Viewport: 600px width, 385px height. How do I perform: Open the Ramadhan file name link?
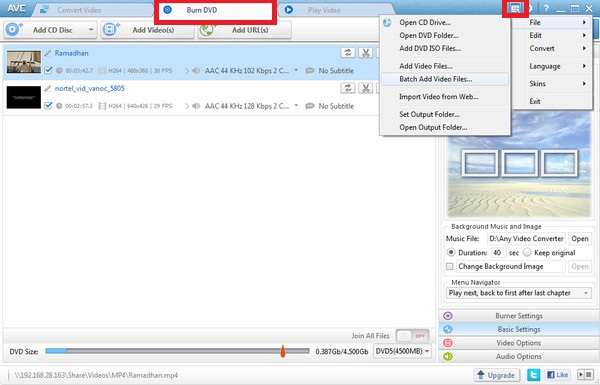(72, 53)
